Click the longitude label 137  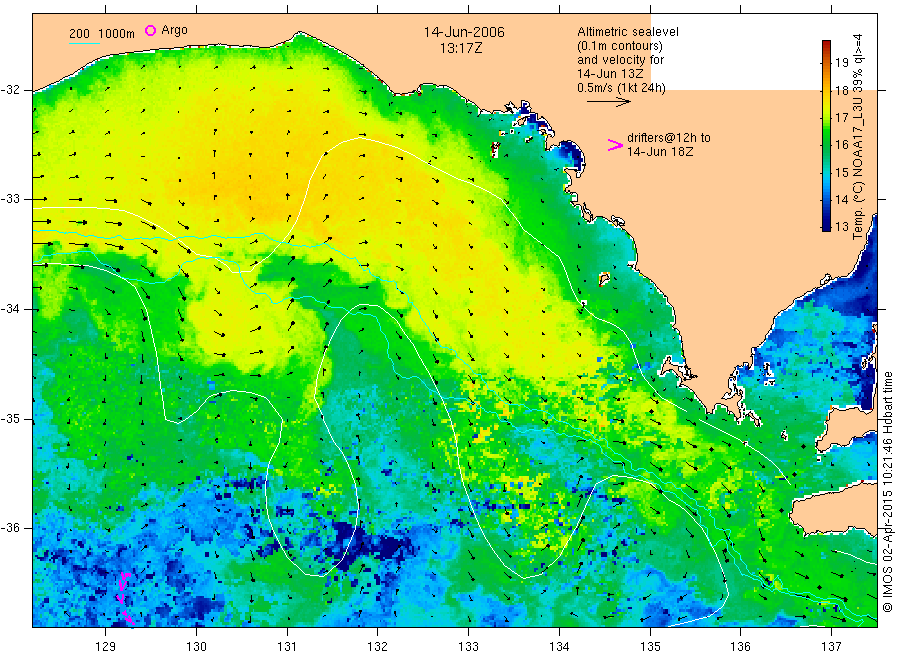[x=831, y=647]
